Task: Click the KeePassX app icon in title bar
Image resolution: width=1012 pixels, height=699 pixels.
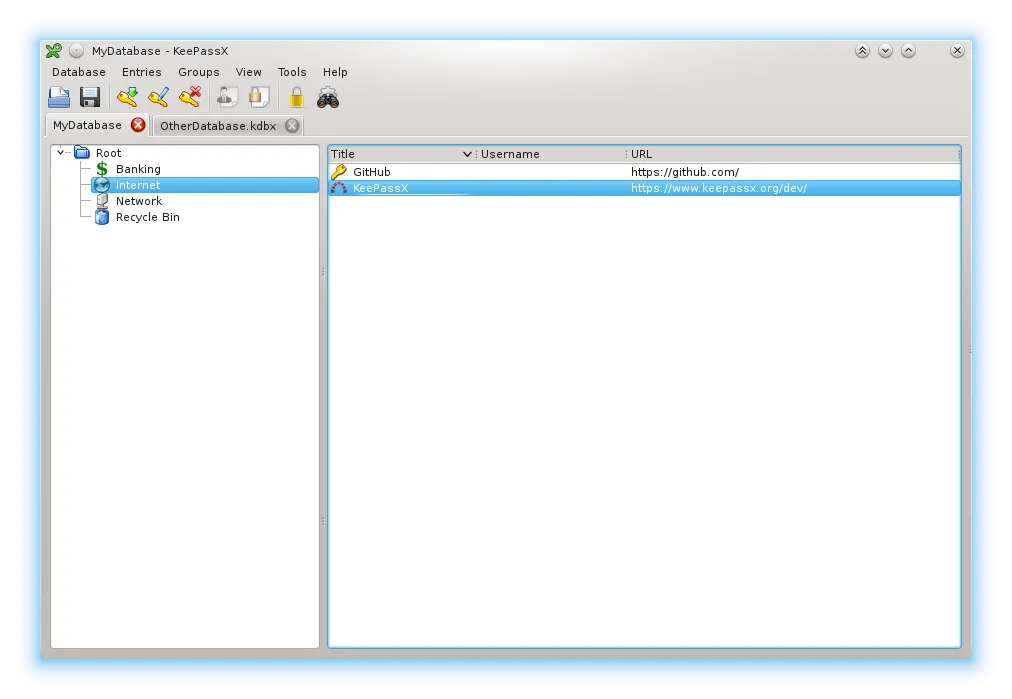Action: tap(54, 50)
